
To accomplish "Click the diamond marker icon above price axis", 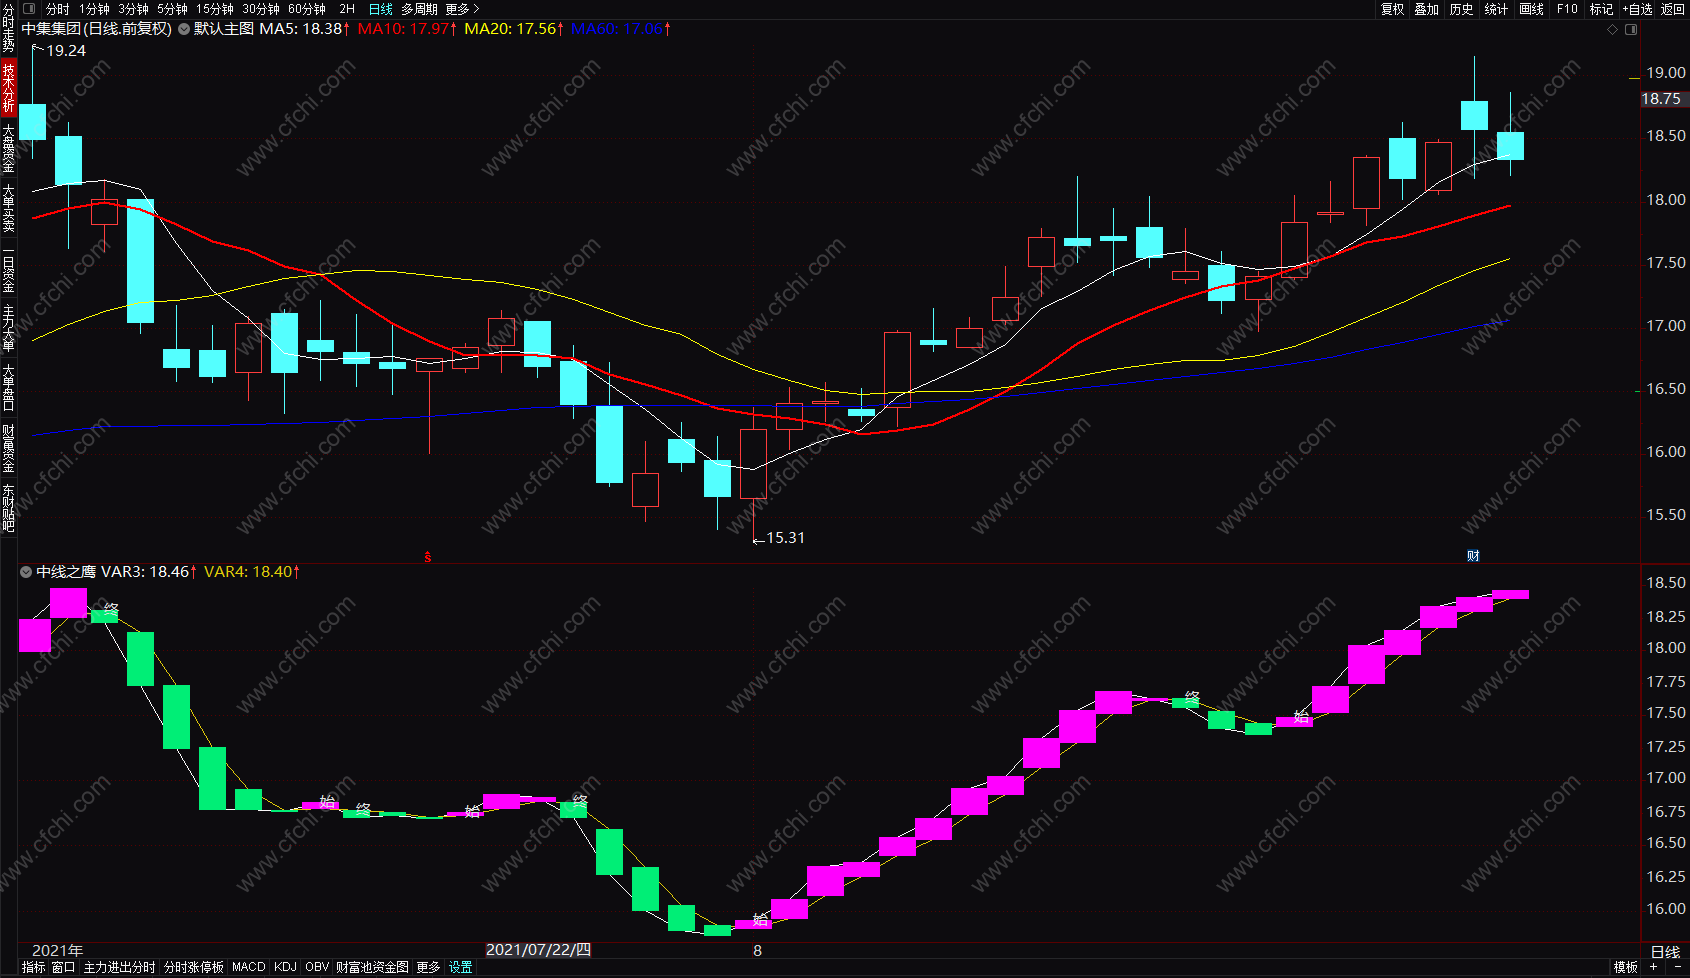I will pyautogui.click(x=1612, y=30).
